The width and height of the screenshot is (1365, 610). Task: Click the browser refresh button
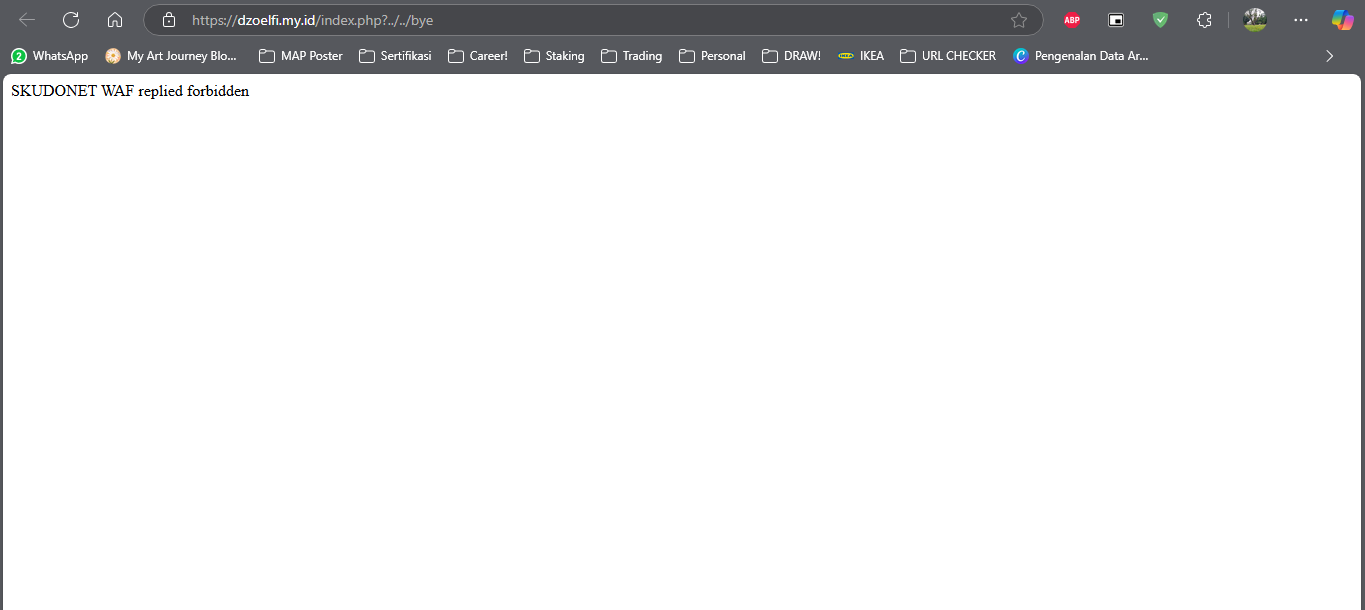tap(71, 20)
